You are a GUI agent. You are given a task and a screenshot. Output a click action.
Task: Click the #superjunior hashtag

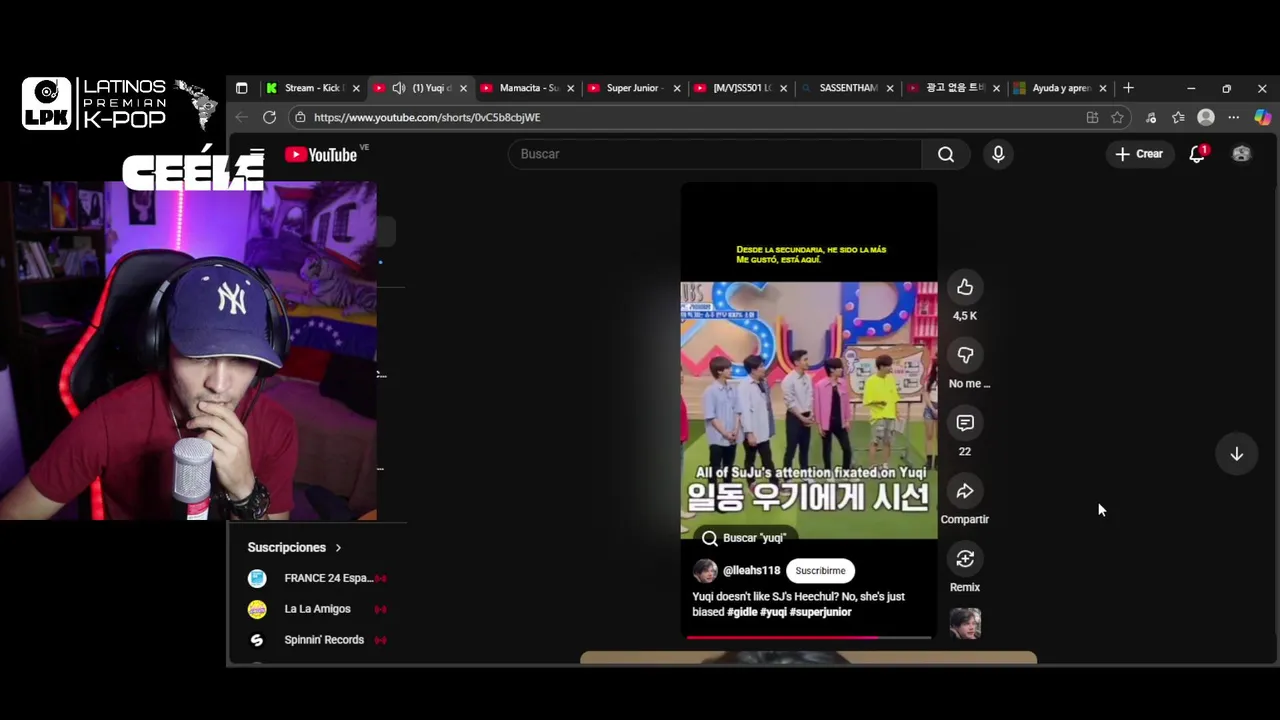(821, 612)
